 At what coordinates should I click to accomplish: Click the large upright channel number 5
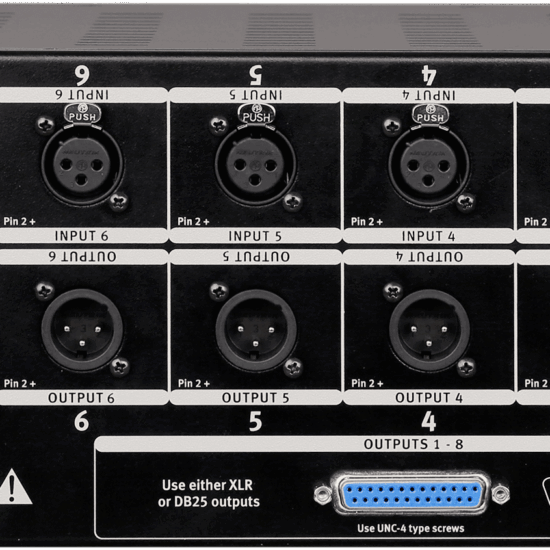coord(255,421)
